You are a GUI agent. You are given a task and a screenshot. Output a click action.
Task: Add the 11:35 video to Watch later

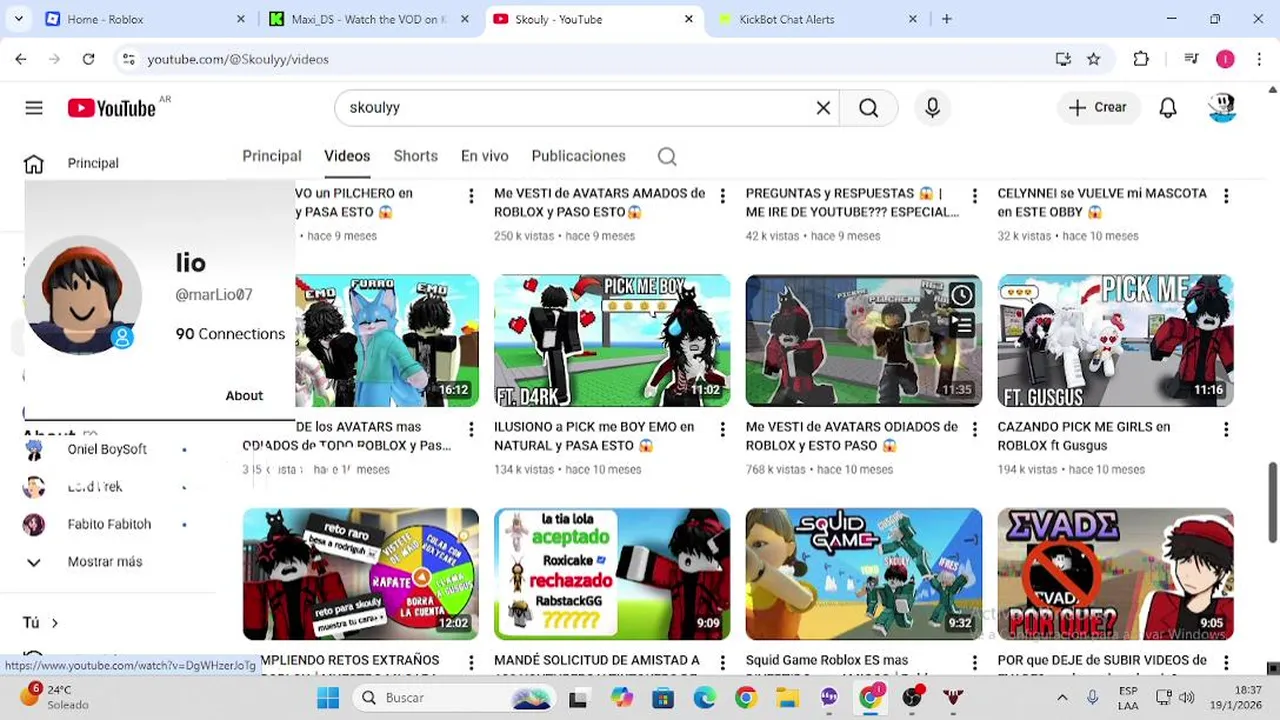click(x=961, y=295)
